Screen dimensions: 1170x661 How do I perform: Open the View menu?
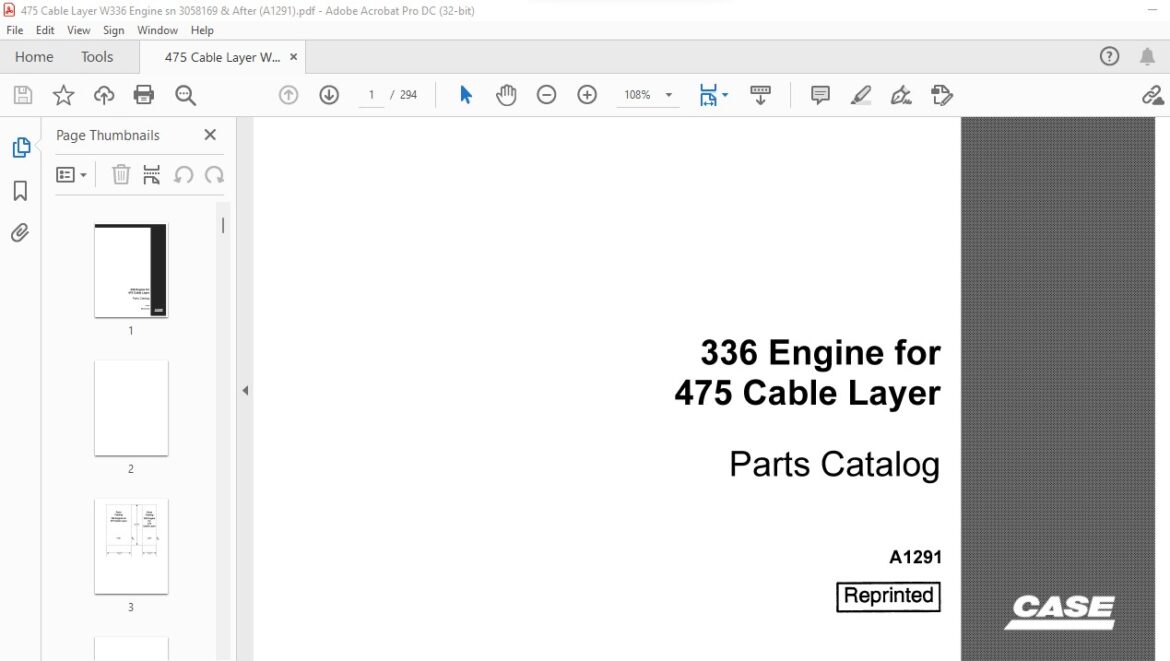[x=78, y=30]
